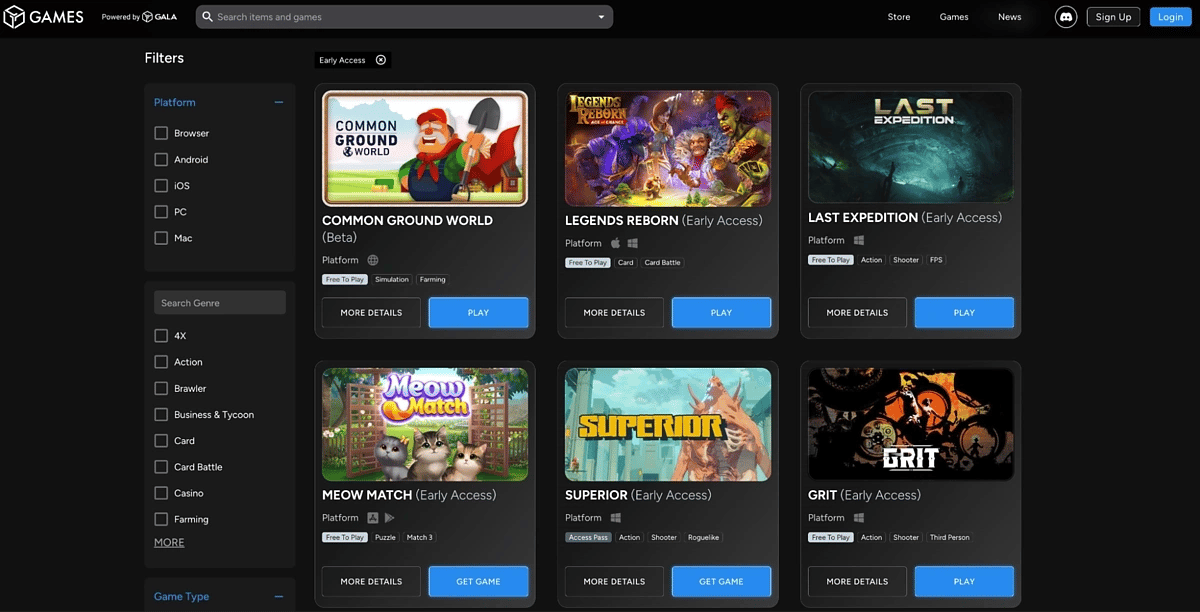Open the Discord icon in header
The image size is (1200, 612).
pos(1066,17)
